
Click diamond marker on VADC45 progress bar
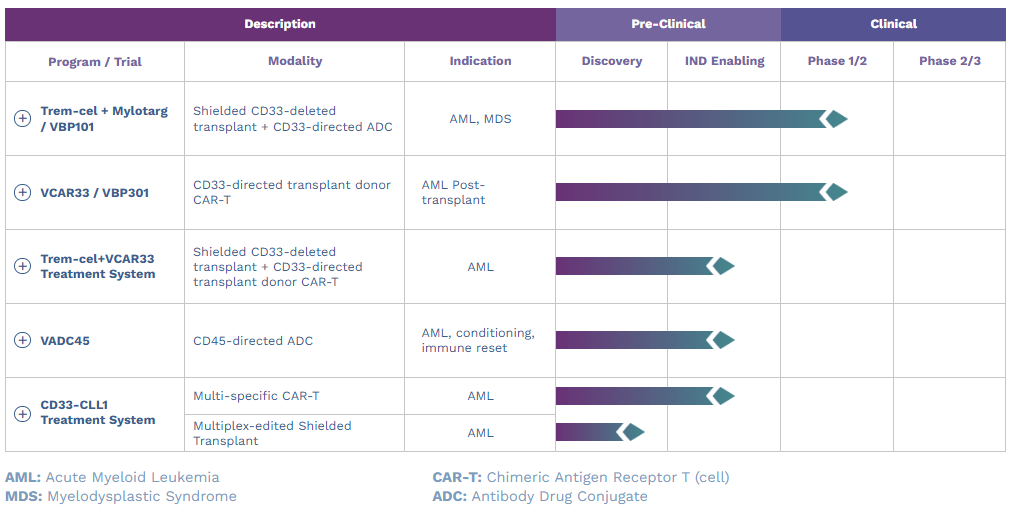[x=722, y=340]
